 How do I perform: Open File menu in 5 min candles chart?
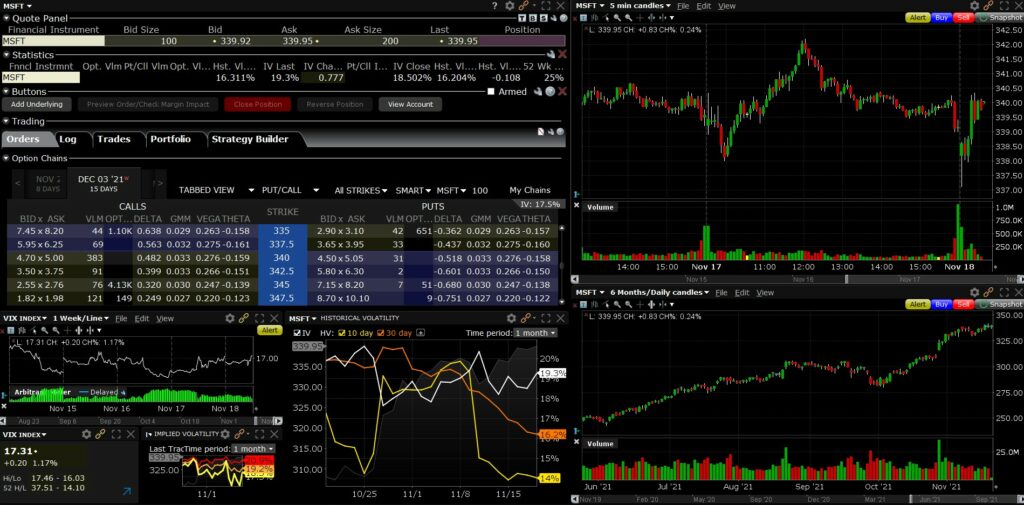tap(683, 6)
